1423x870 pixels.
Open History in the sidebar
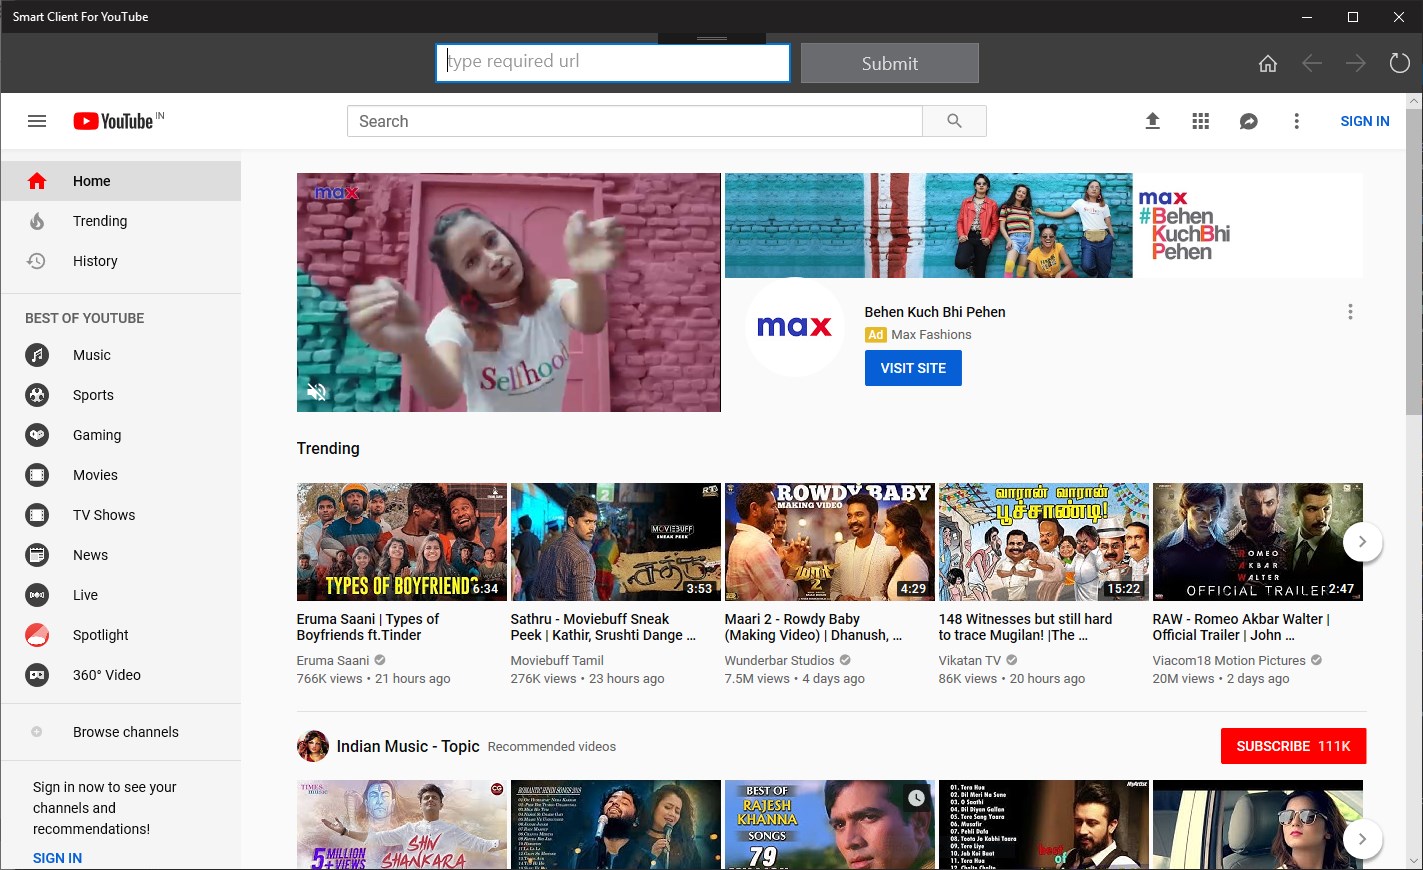[x=121, y=261]
